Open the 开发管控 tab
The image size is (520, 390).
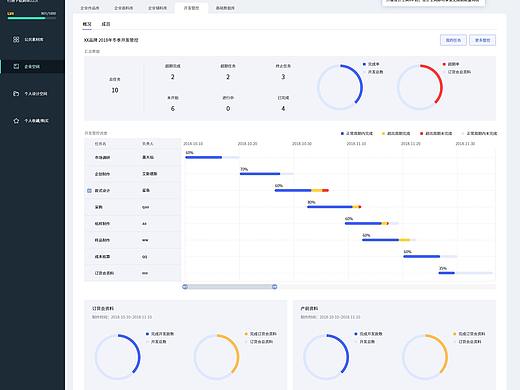(x=191, y=8)
